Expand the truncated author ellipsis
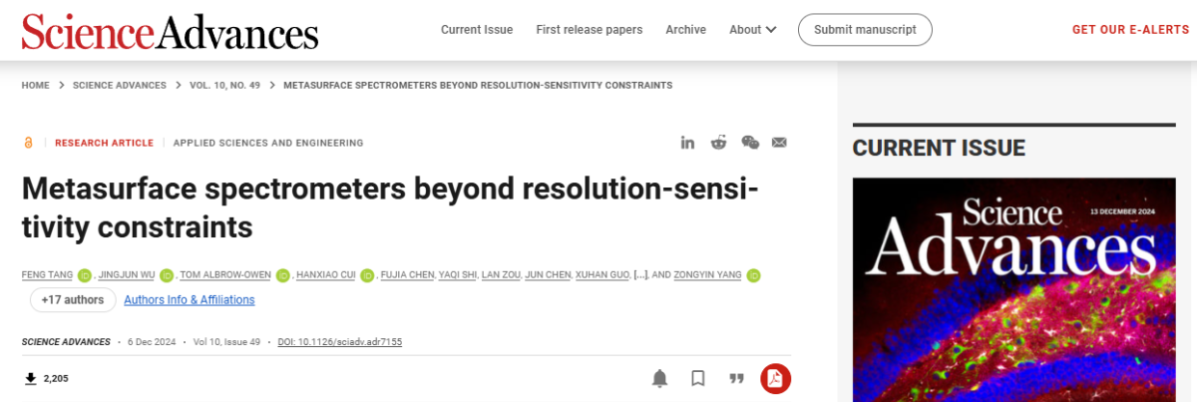Screen dimensions: 1197x403 click(x=640, y=275)
